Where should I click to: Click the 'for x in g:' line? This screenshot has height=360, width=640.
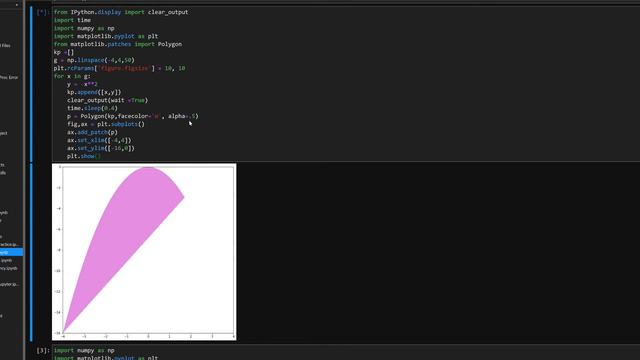click(x=72, y=76)
